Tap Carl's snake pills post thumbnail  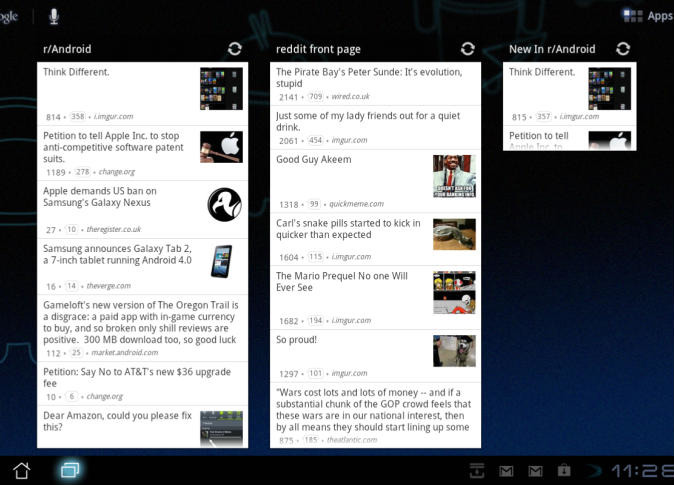click(454, 236)
